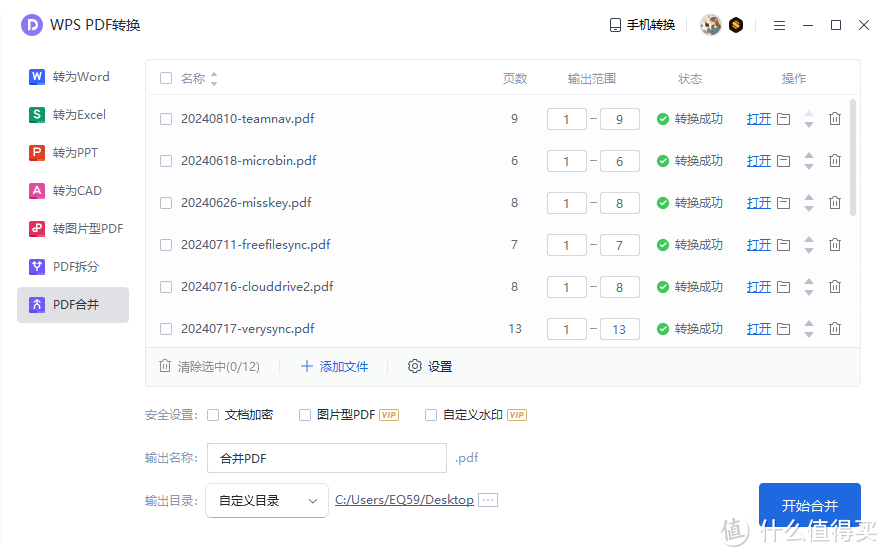
Task: Click the 手机转换 phone icon
Action: [x=615, y=25]
